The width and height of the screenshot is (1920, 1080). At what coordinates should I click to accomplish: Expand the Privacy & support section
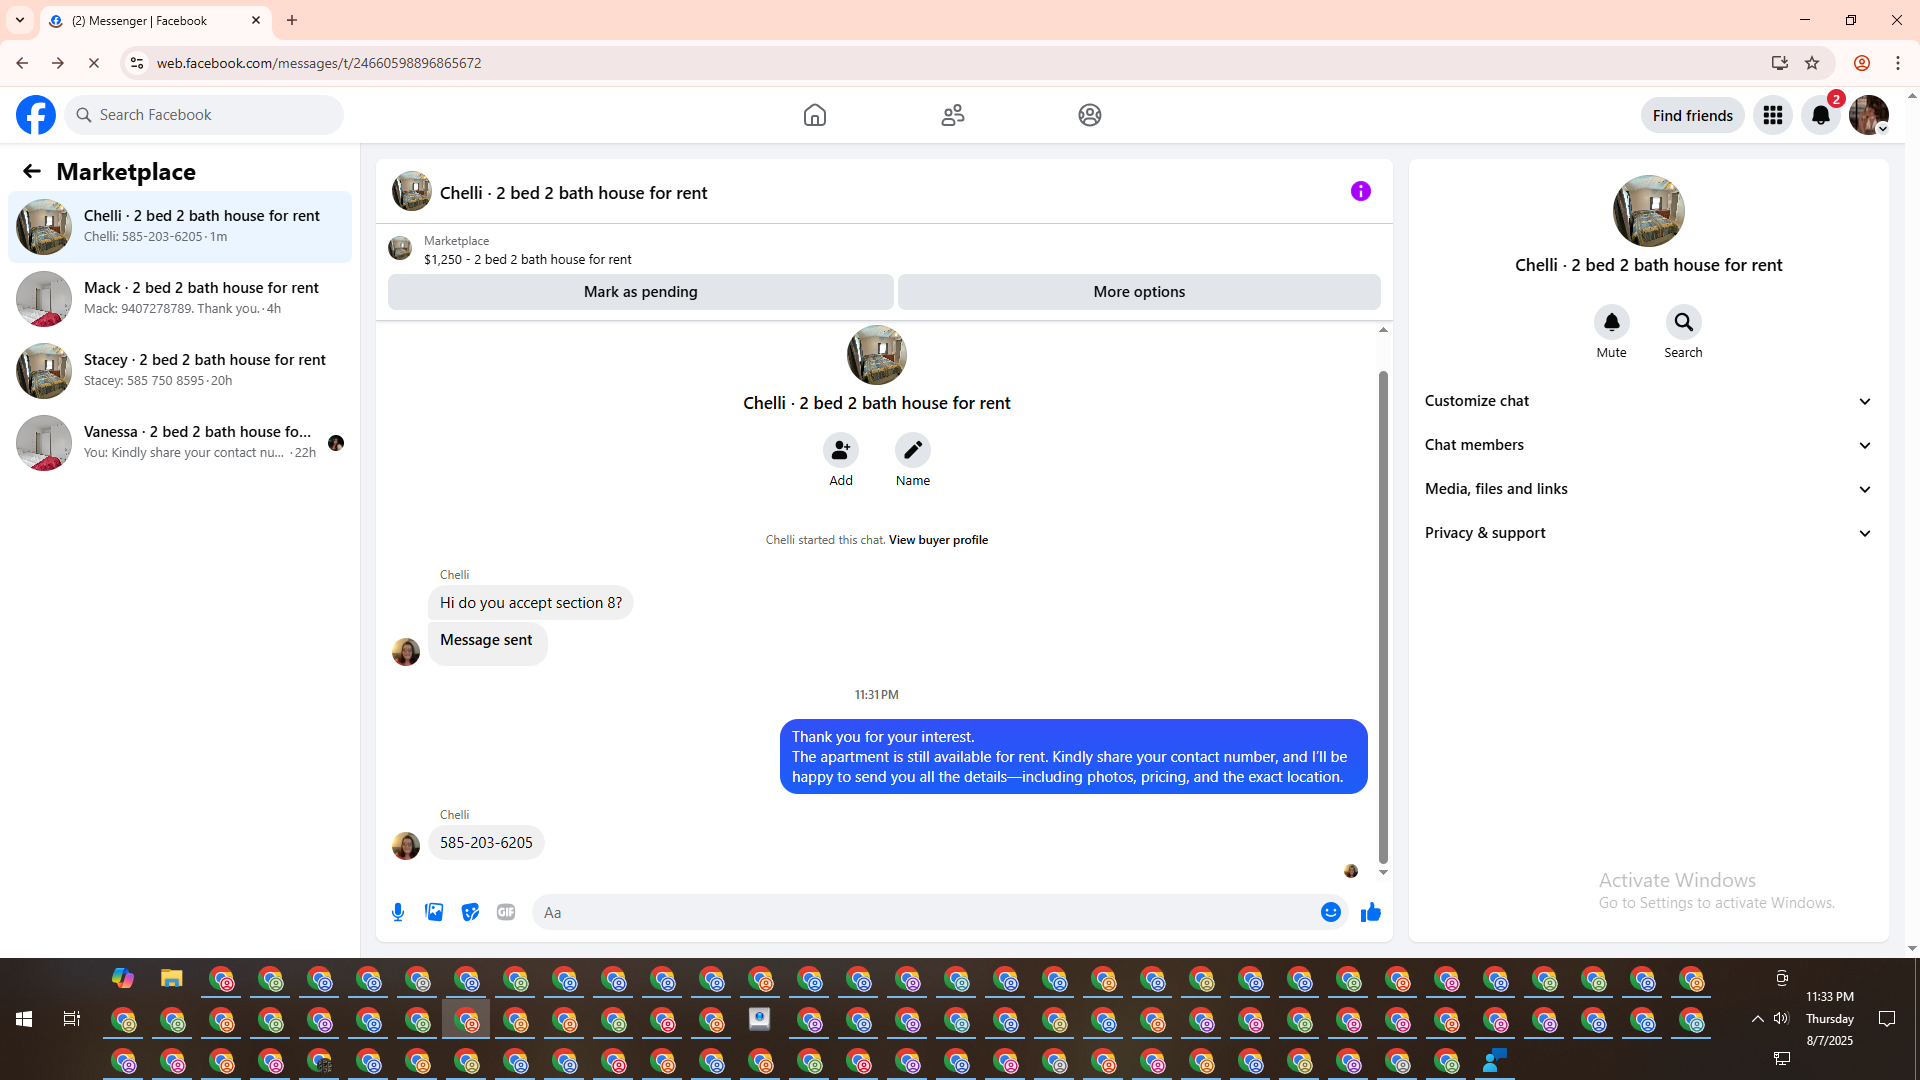1648,533
